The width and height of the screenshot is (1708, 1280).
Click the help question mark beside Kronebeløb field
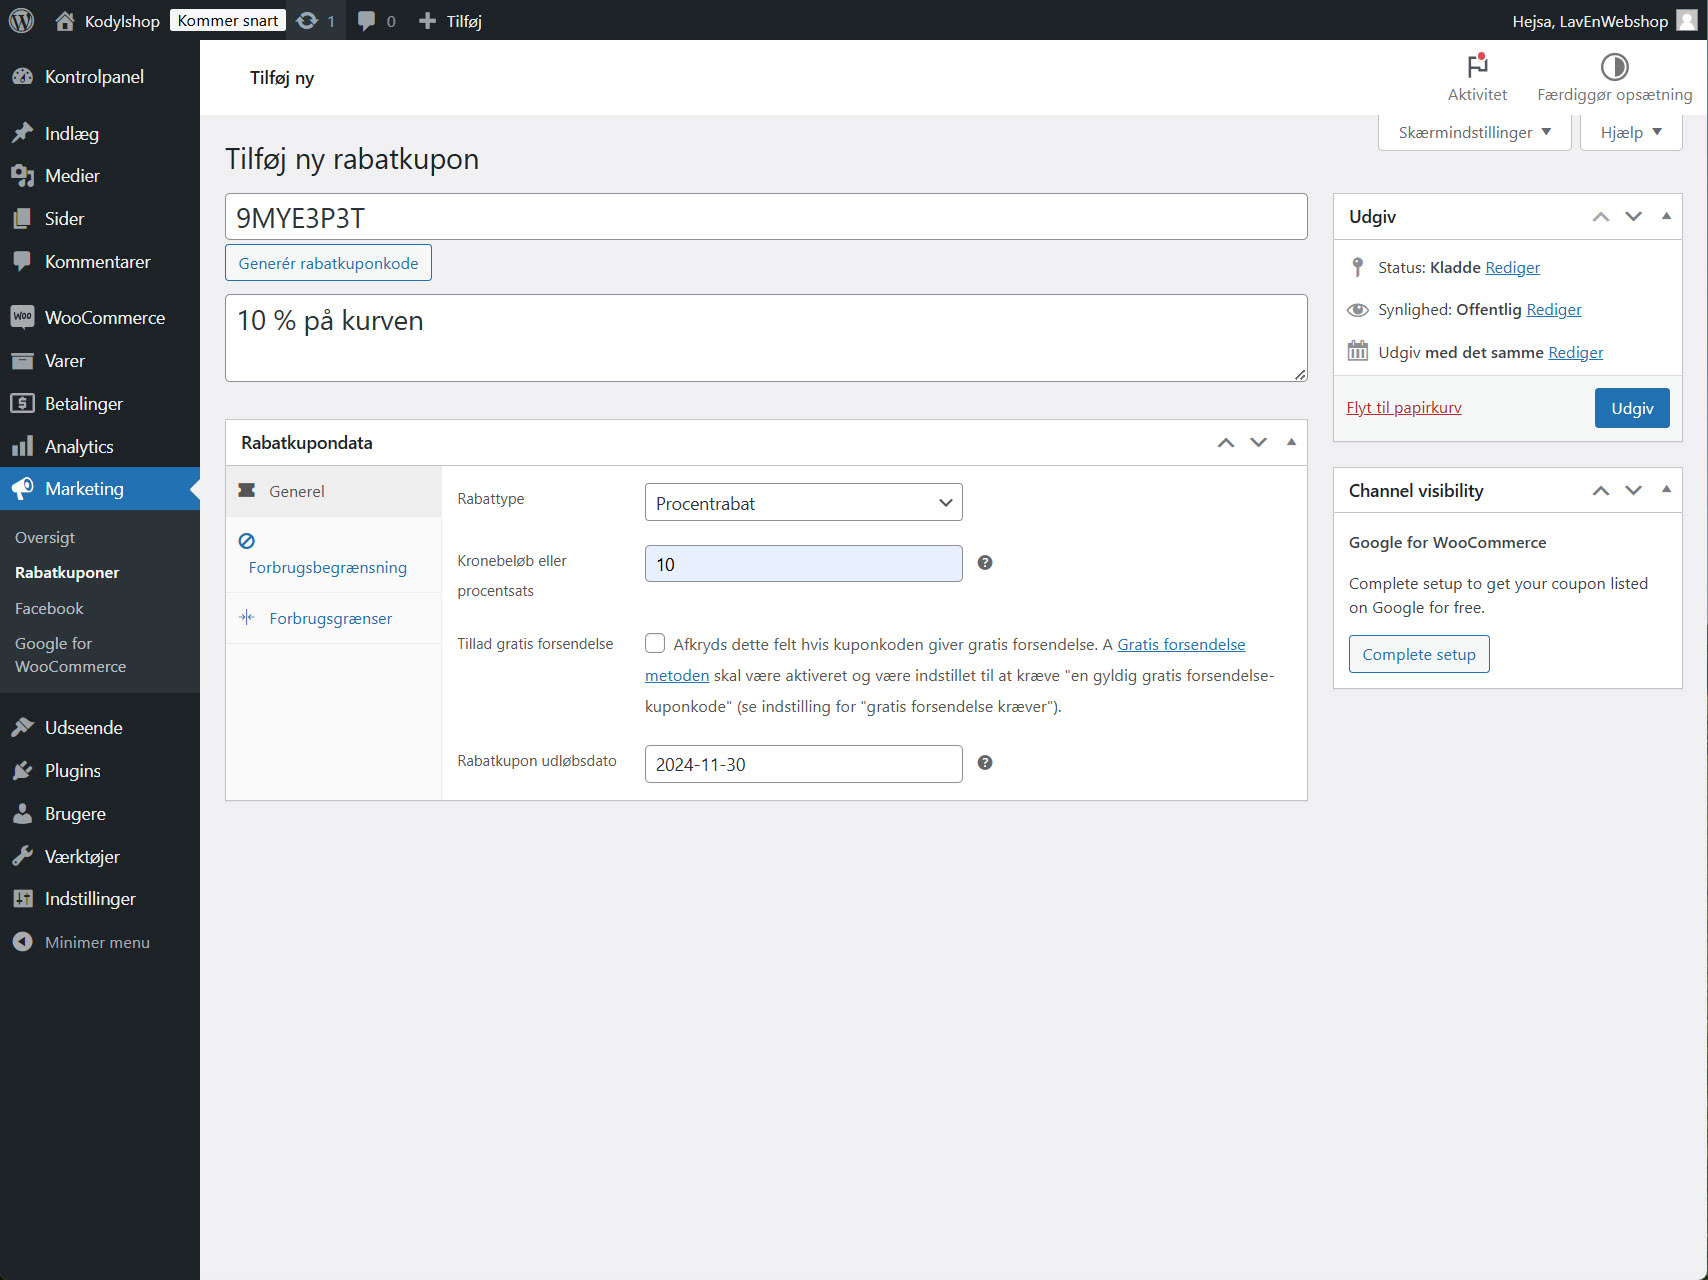(x=985, y=563)
